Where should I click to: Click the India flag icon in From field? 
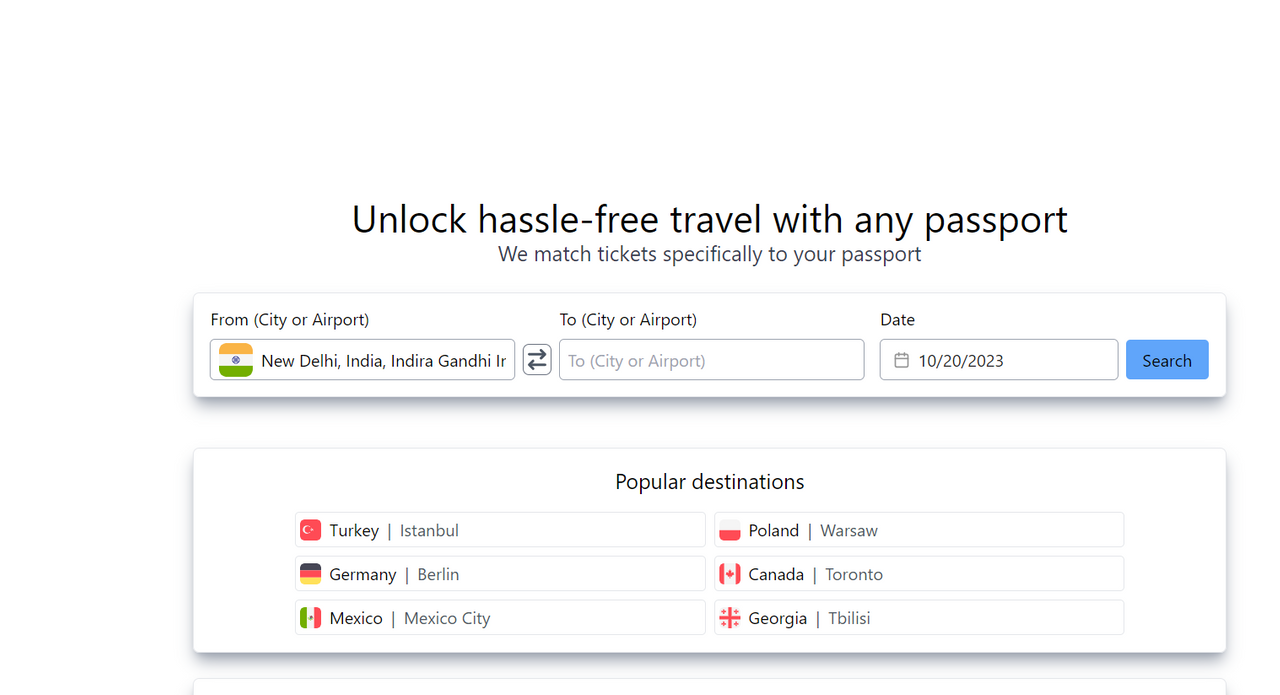point(236,360)
